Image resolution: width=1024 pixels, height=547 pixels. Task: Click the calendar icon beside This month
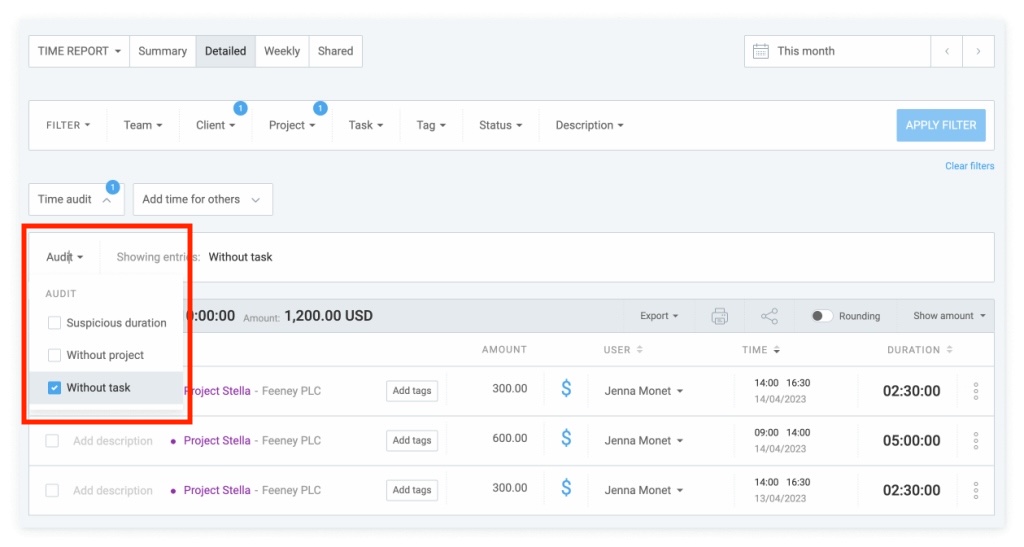click(760, 51)
